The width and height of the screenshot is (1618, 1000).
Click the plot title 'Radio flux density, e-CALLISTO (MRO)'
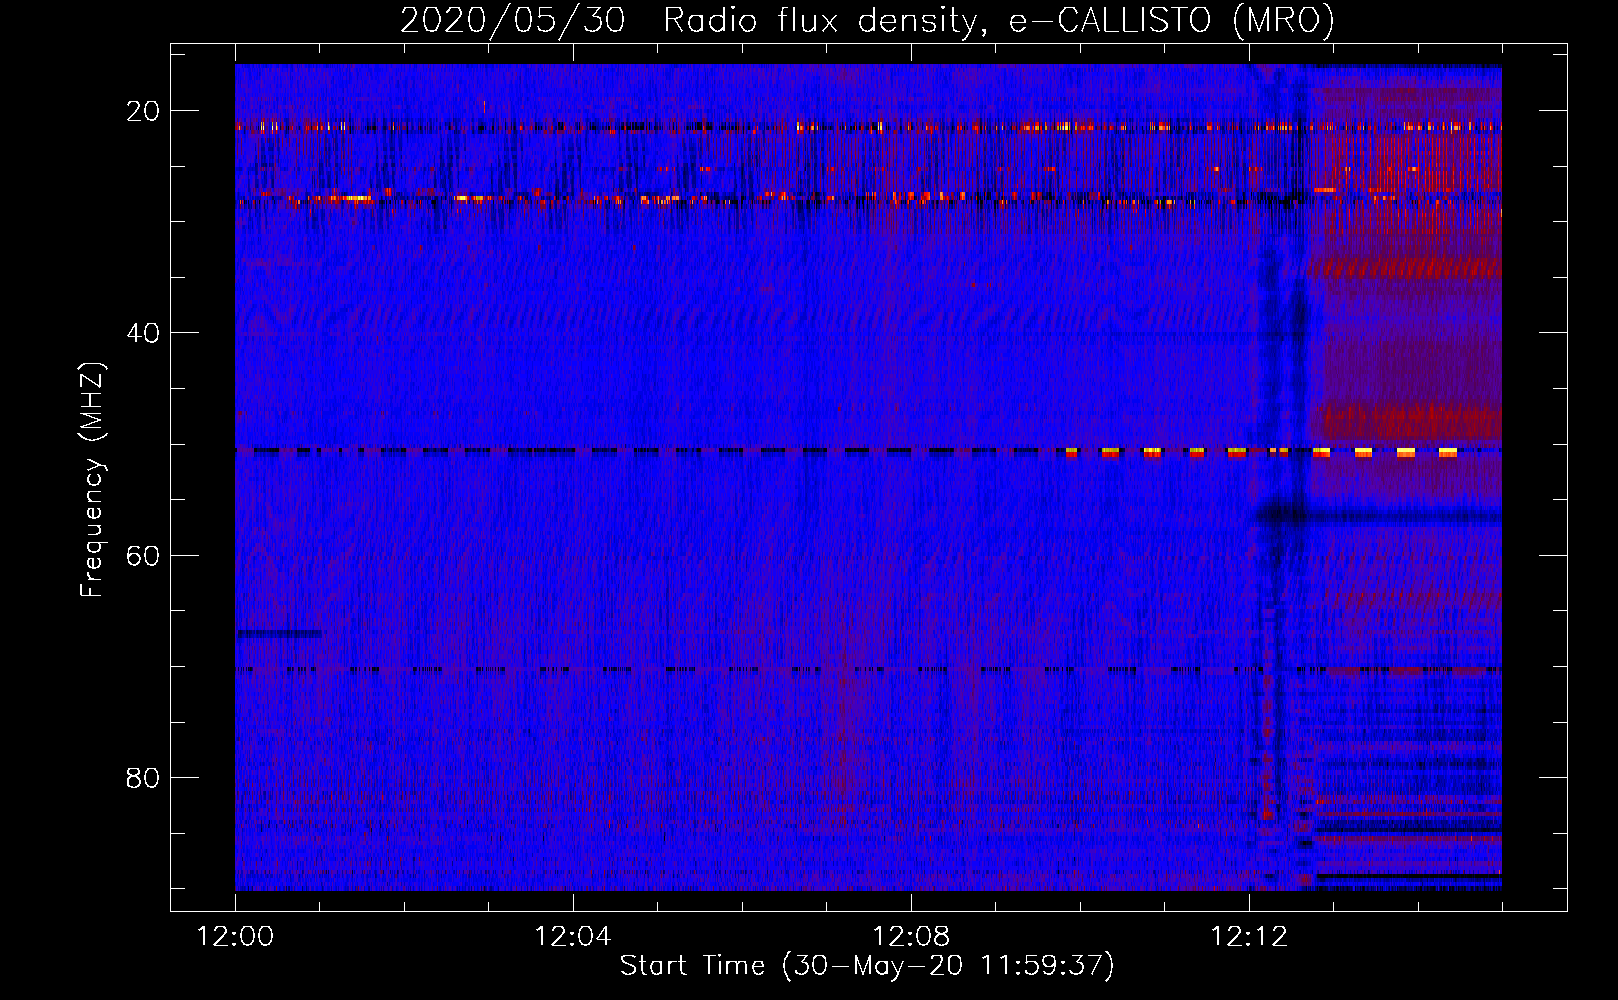click(x=999, y=20)
